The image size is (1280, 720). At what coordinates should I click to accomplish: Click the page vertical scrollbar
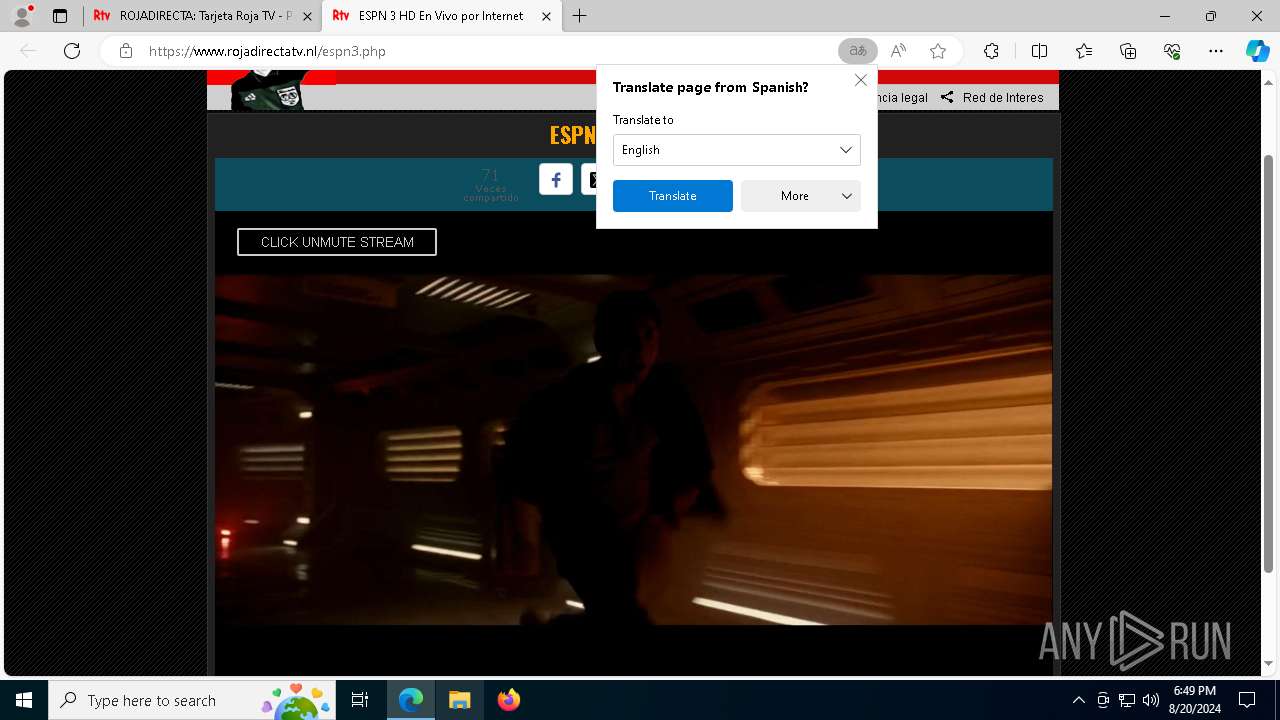tap(1269, 365)
